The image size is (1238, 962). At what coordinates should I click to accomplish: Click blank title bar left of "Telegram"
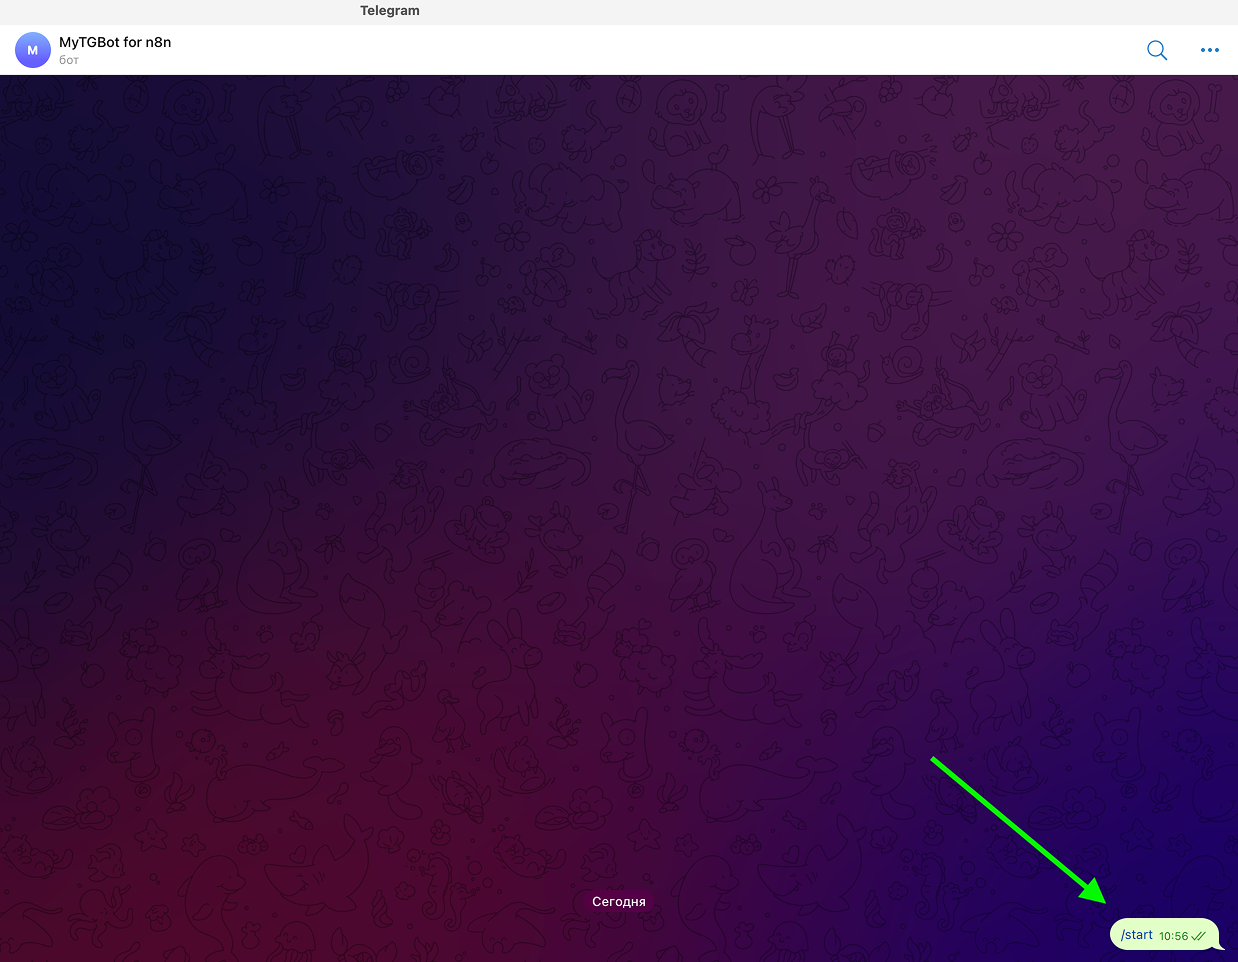click(150, 11)
